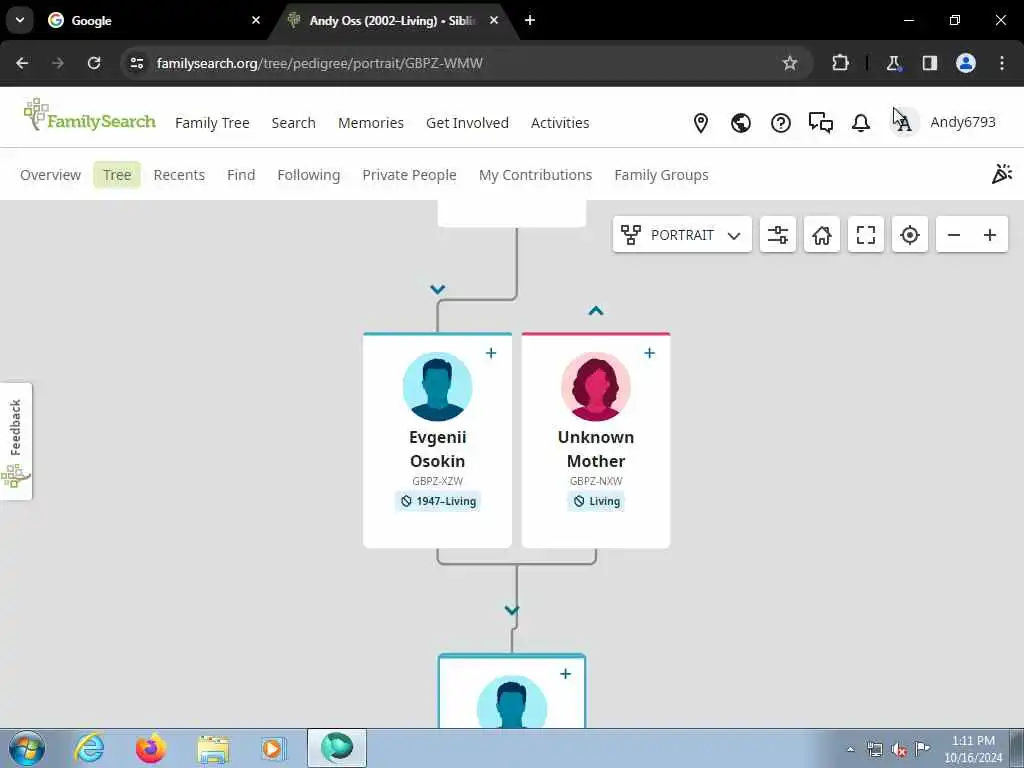Click the plus on Evgenii Osokin card
This screenshot has width=1024, height=768.
pos(491,353)
